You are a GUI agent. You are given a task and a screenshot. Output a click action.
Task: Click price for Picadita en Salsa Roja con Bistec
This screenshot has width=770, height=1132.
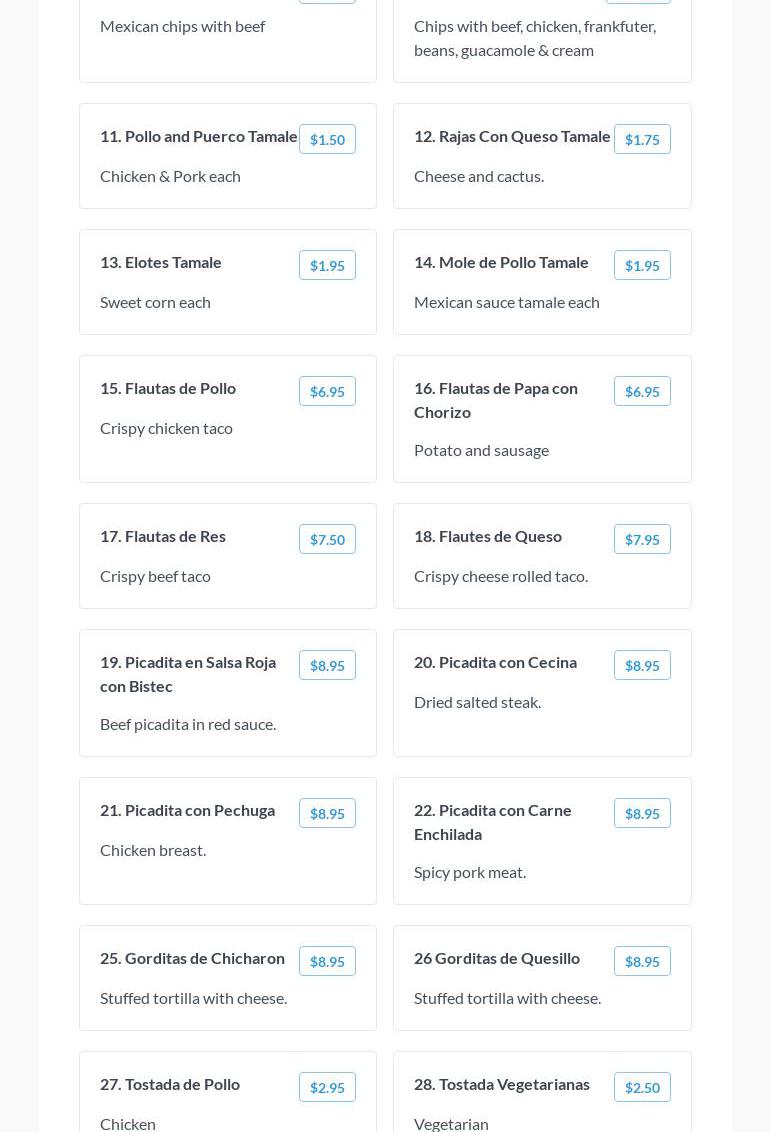(327, 666)
